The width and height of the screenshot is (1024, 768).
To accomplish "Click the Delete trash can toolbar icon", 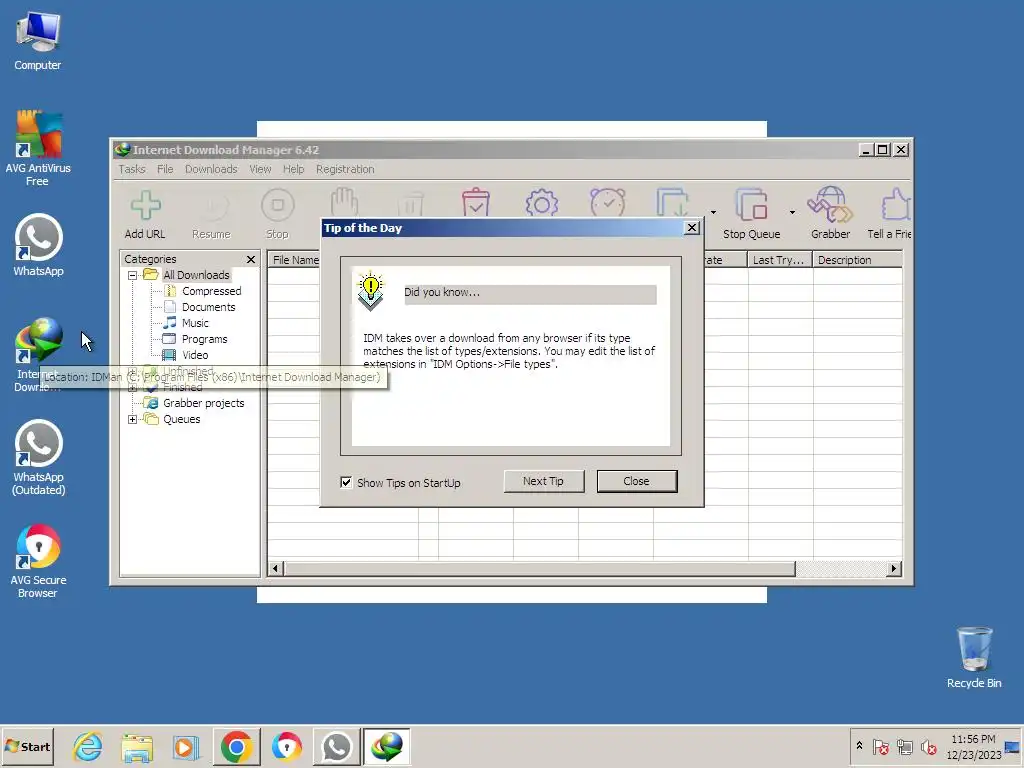I will click(x=411, y=204).
